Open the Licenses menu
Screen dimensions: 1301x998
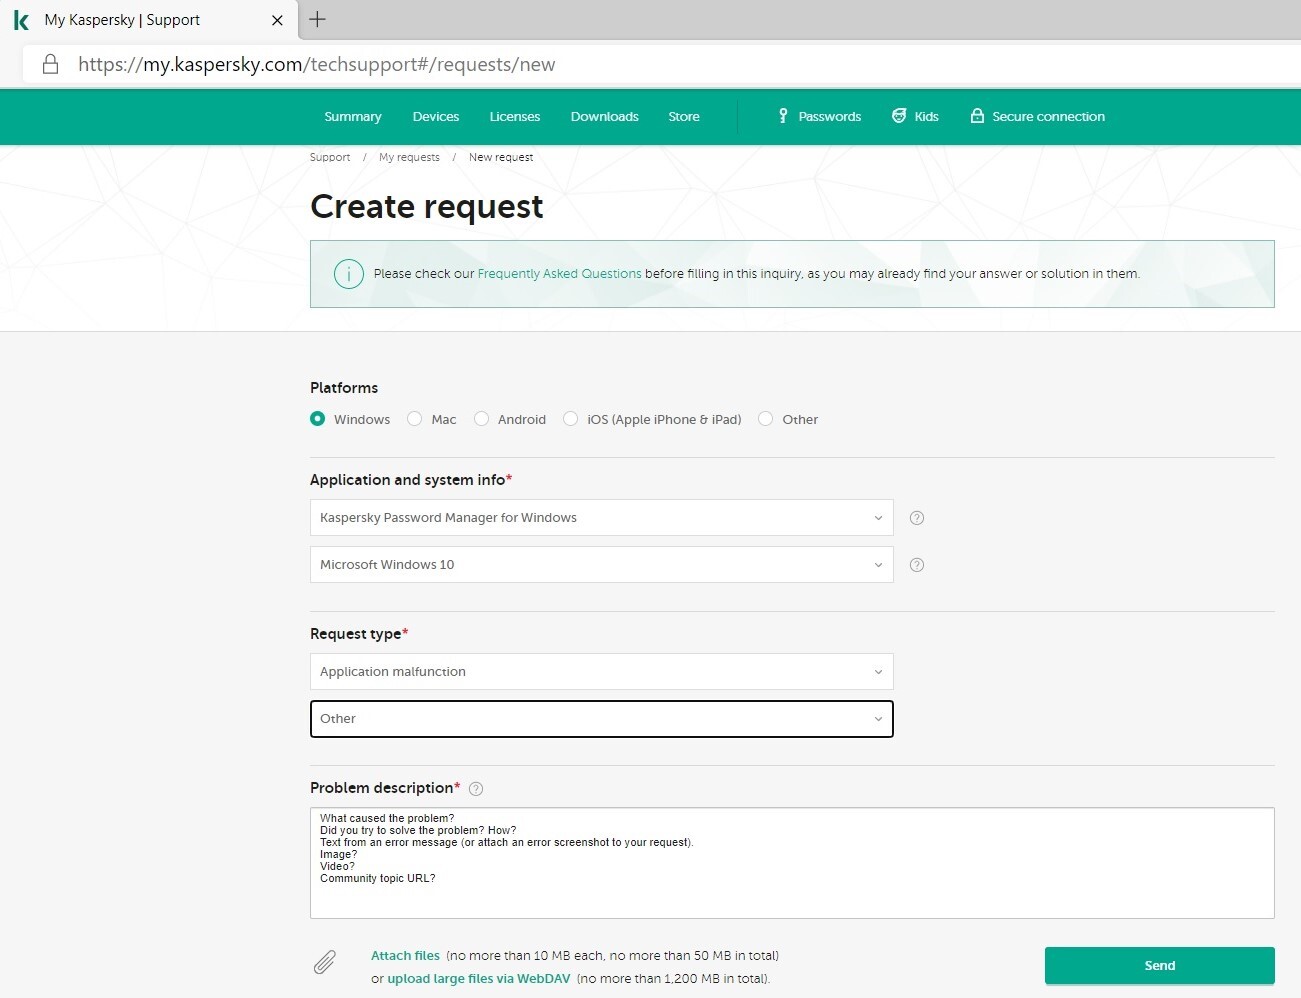pos(515,117)
